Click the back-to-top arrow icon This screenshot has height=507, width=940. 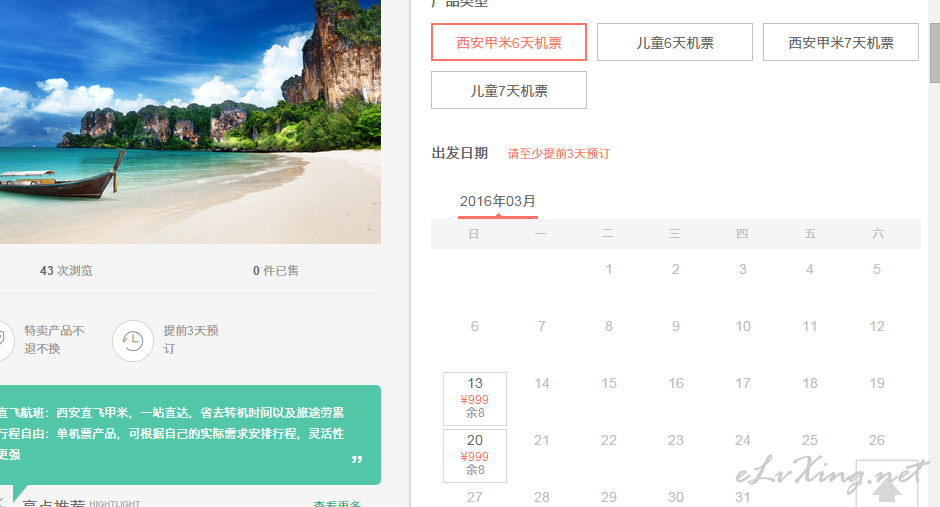(x=887, y=488)
